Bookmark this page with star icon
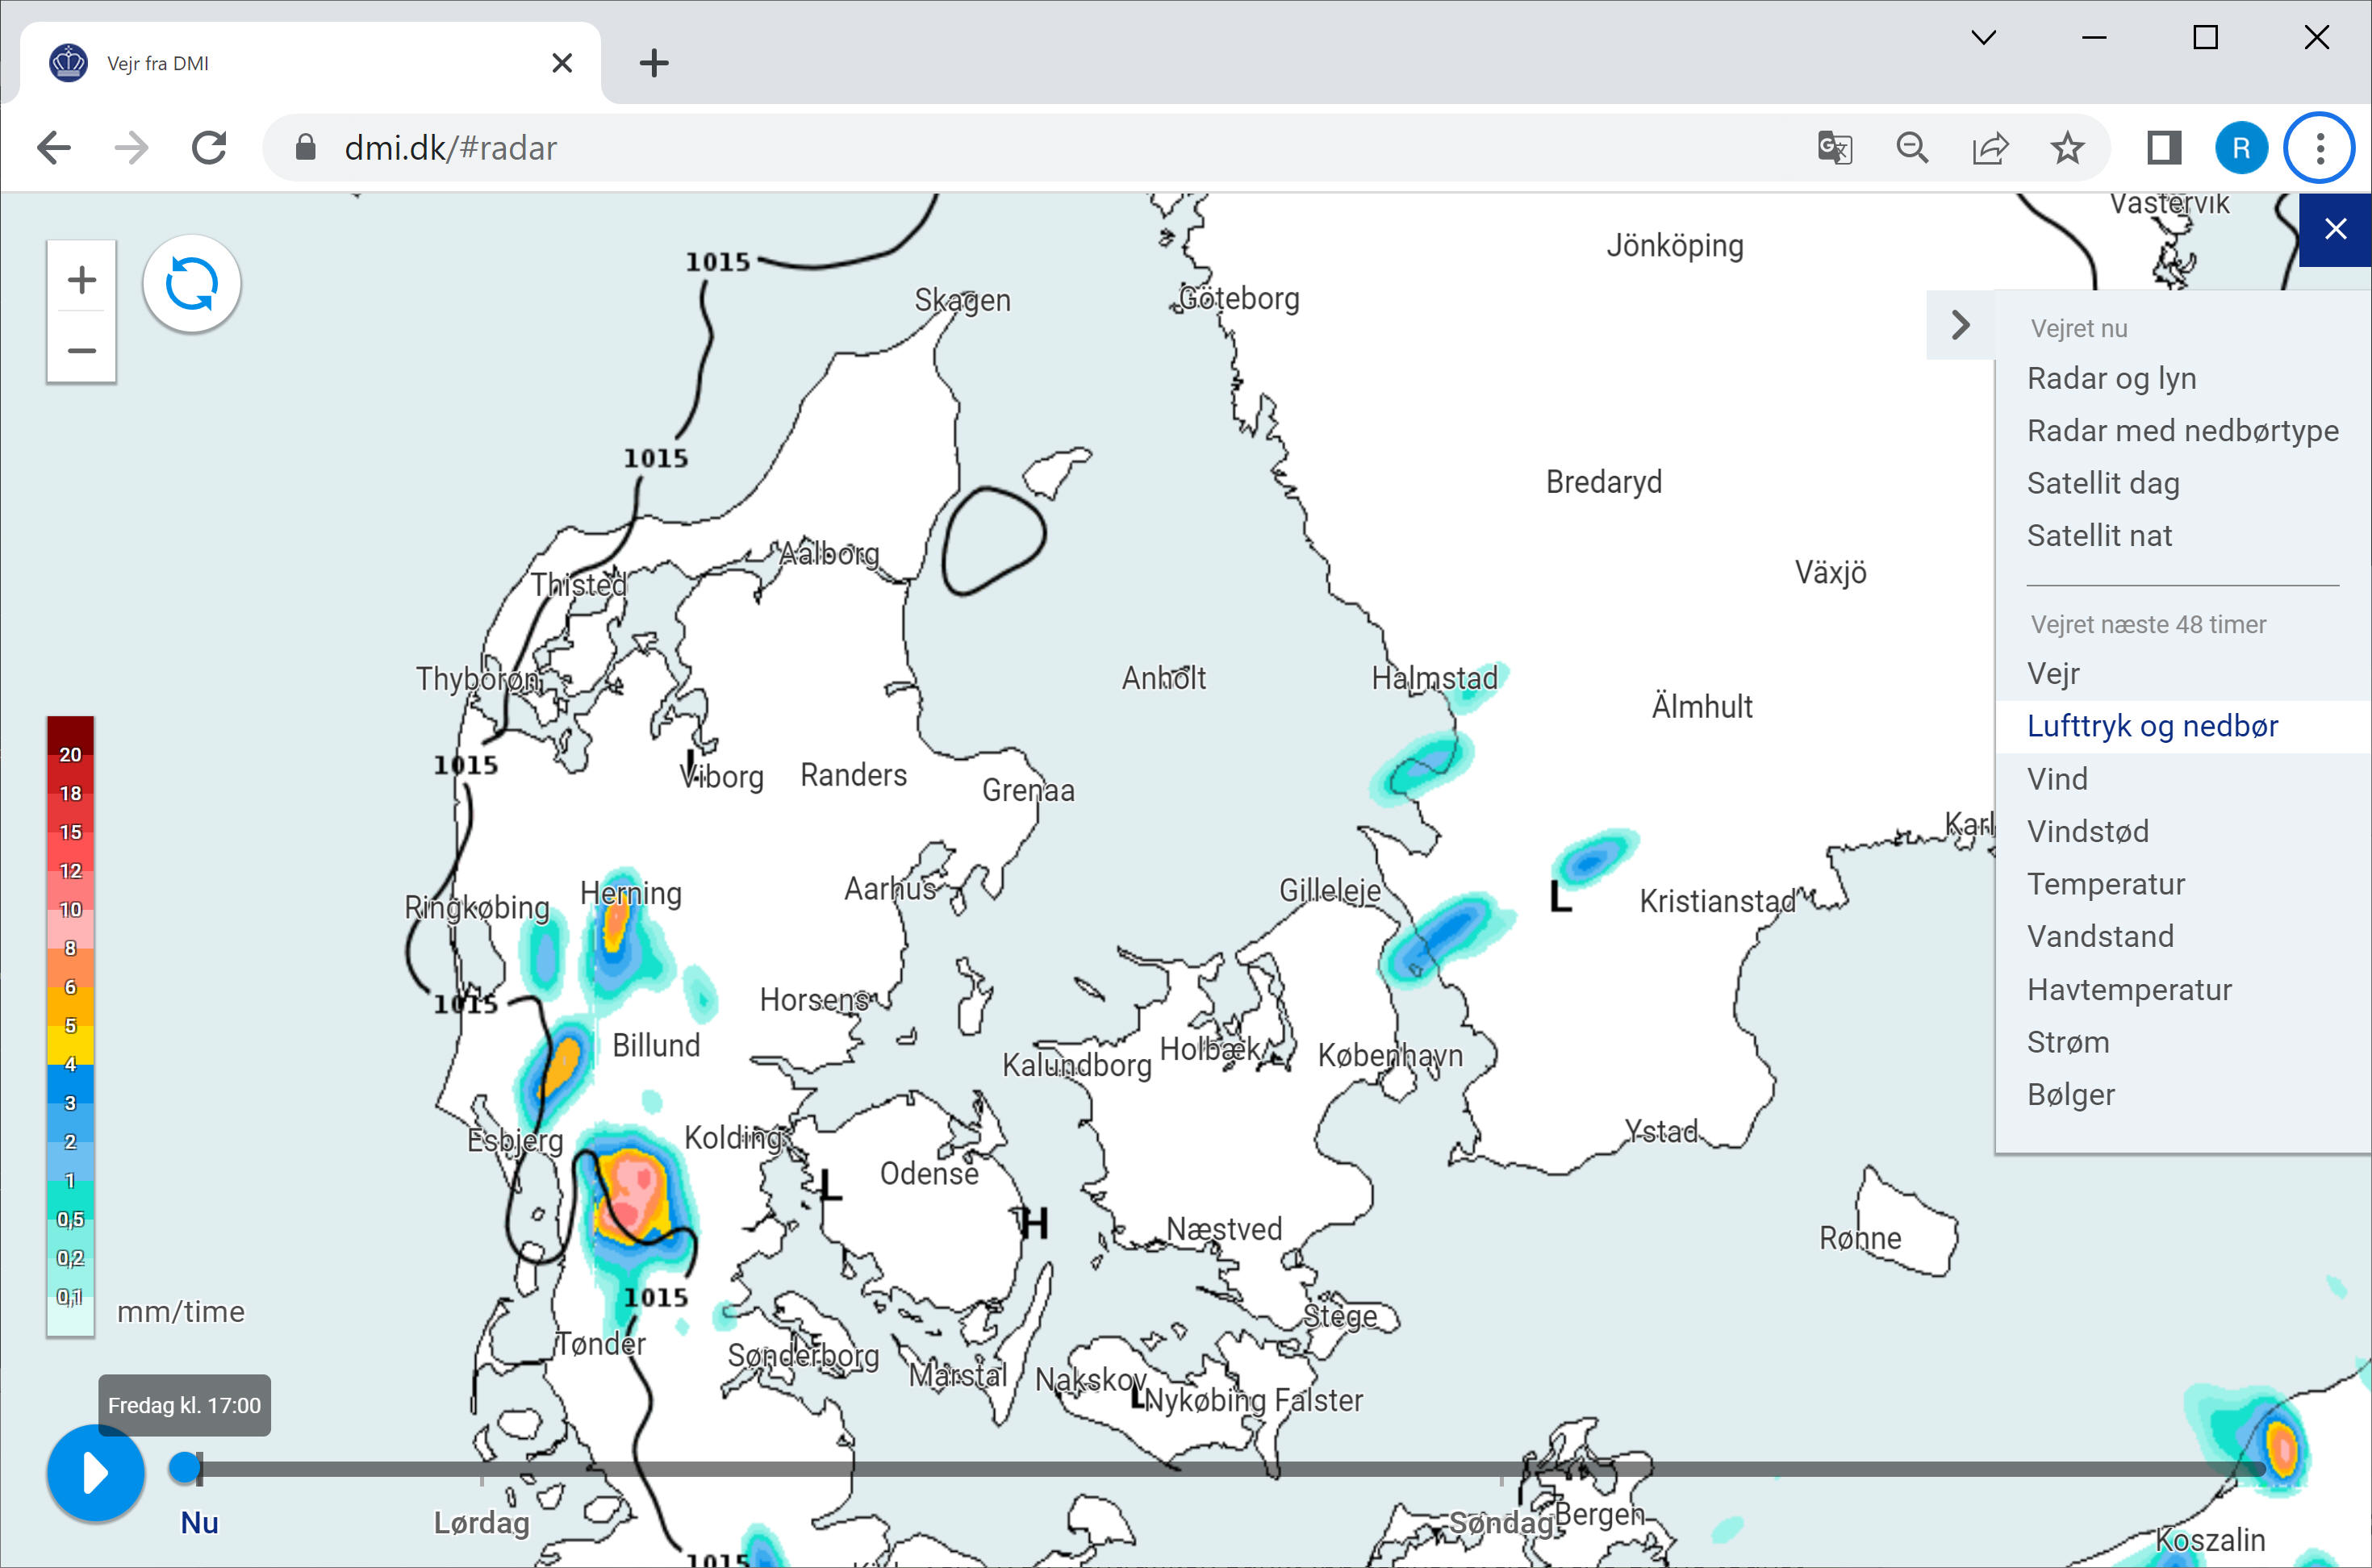This screenshot has width=2372, height=1568. (2066, 148)
